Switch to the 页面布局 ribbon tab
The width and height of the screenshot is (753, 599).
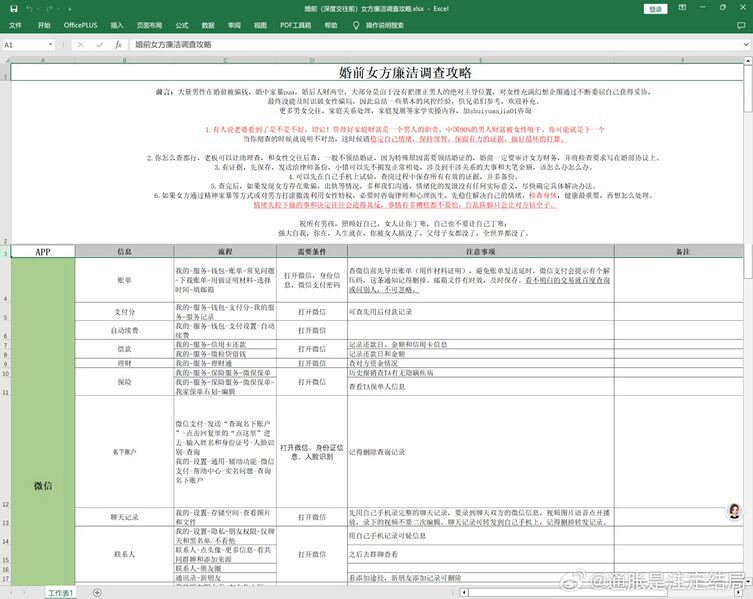tap(149, 25)
